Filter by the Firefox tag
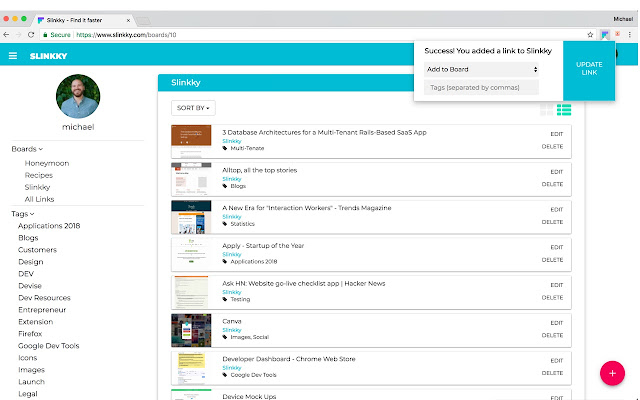This screenshot has width=640, height=400. (x=30, y=334)
